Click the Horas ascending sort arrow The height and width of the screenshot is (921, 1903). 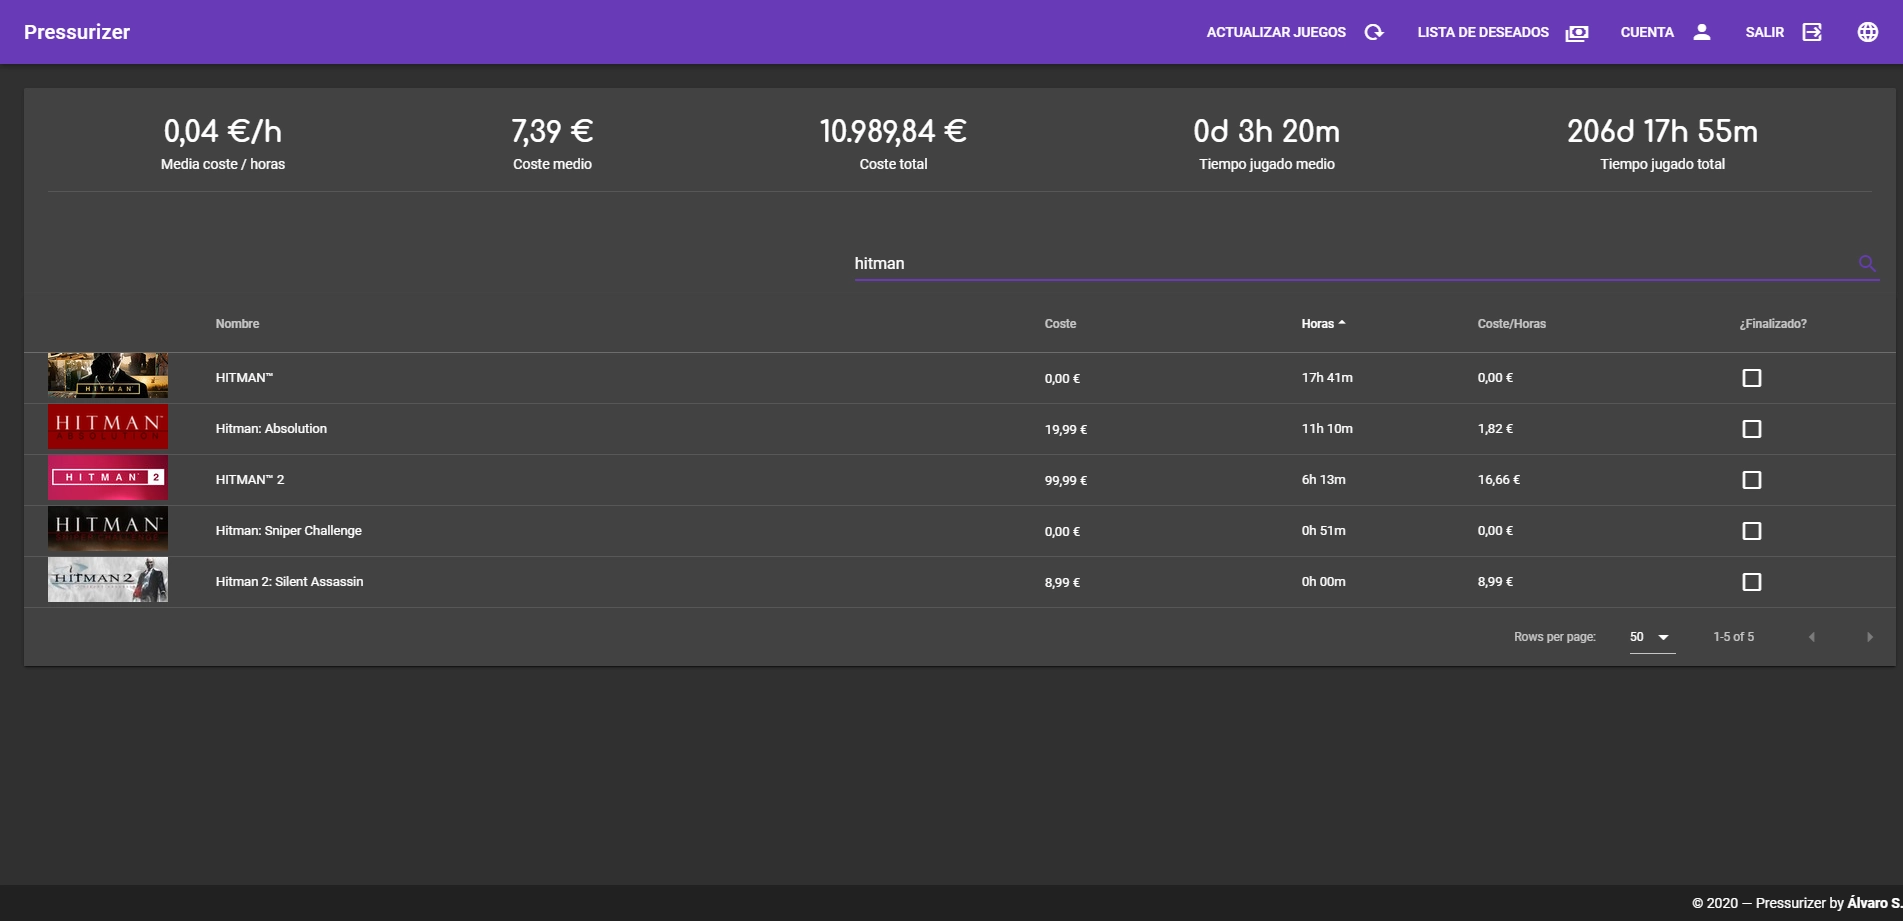(1342, 323)
